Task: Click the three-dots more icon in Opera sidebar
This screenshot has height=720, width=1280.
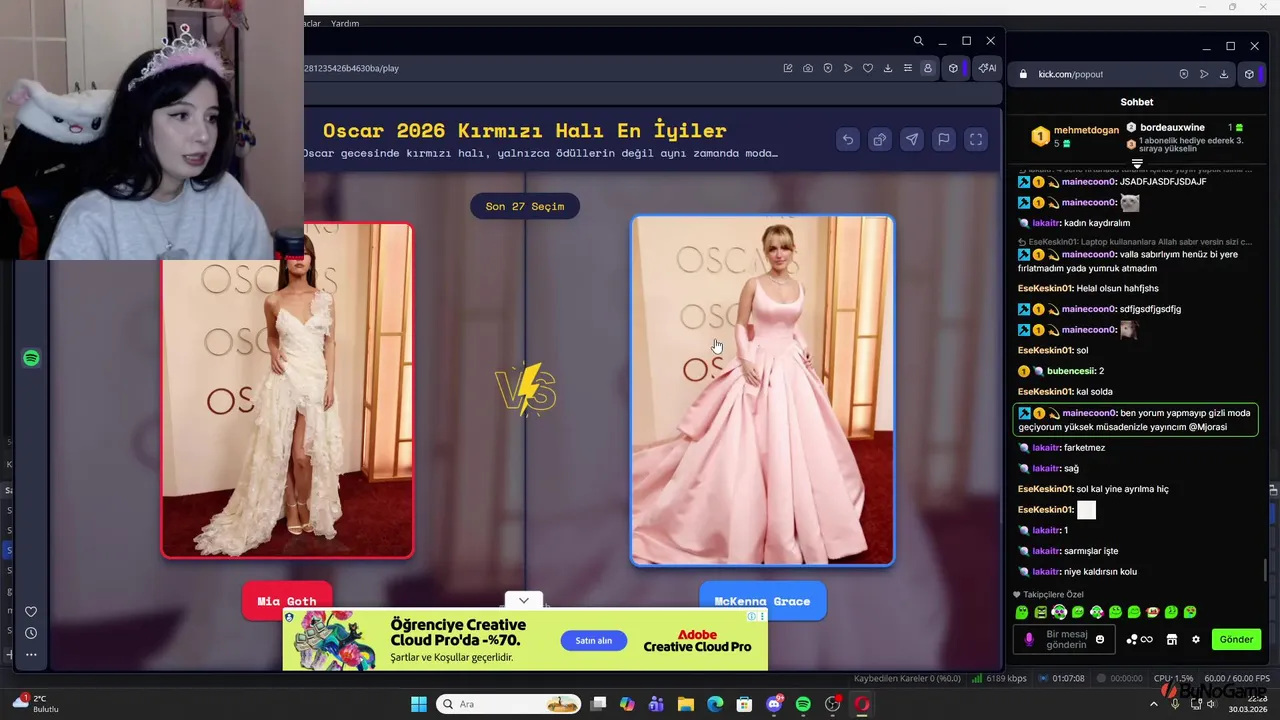Action: pyautogui.click(x=31, y=655)
